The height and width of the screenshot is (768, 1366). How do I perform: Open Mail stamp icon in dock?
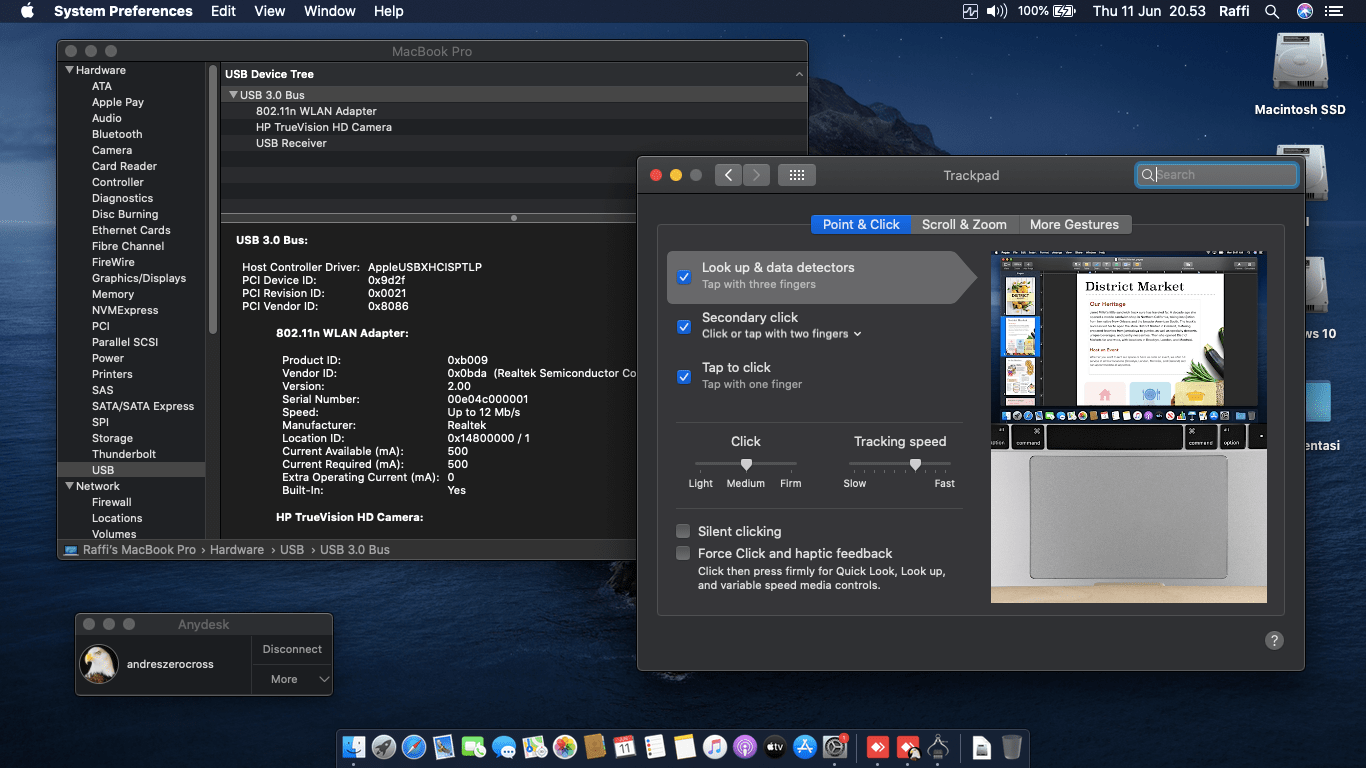tap(444, 747)
